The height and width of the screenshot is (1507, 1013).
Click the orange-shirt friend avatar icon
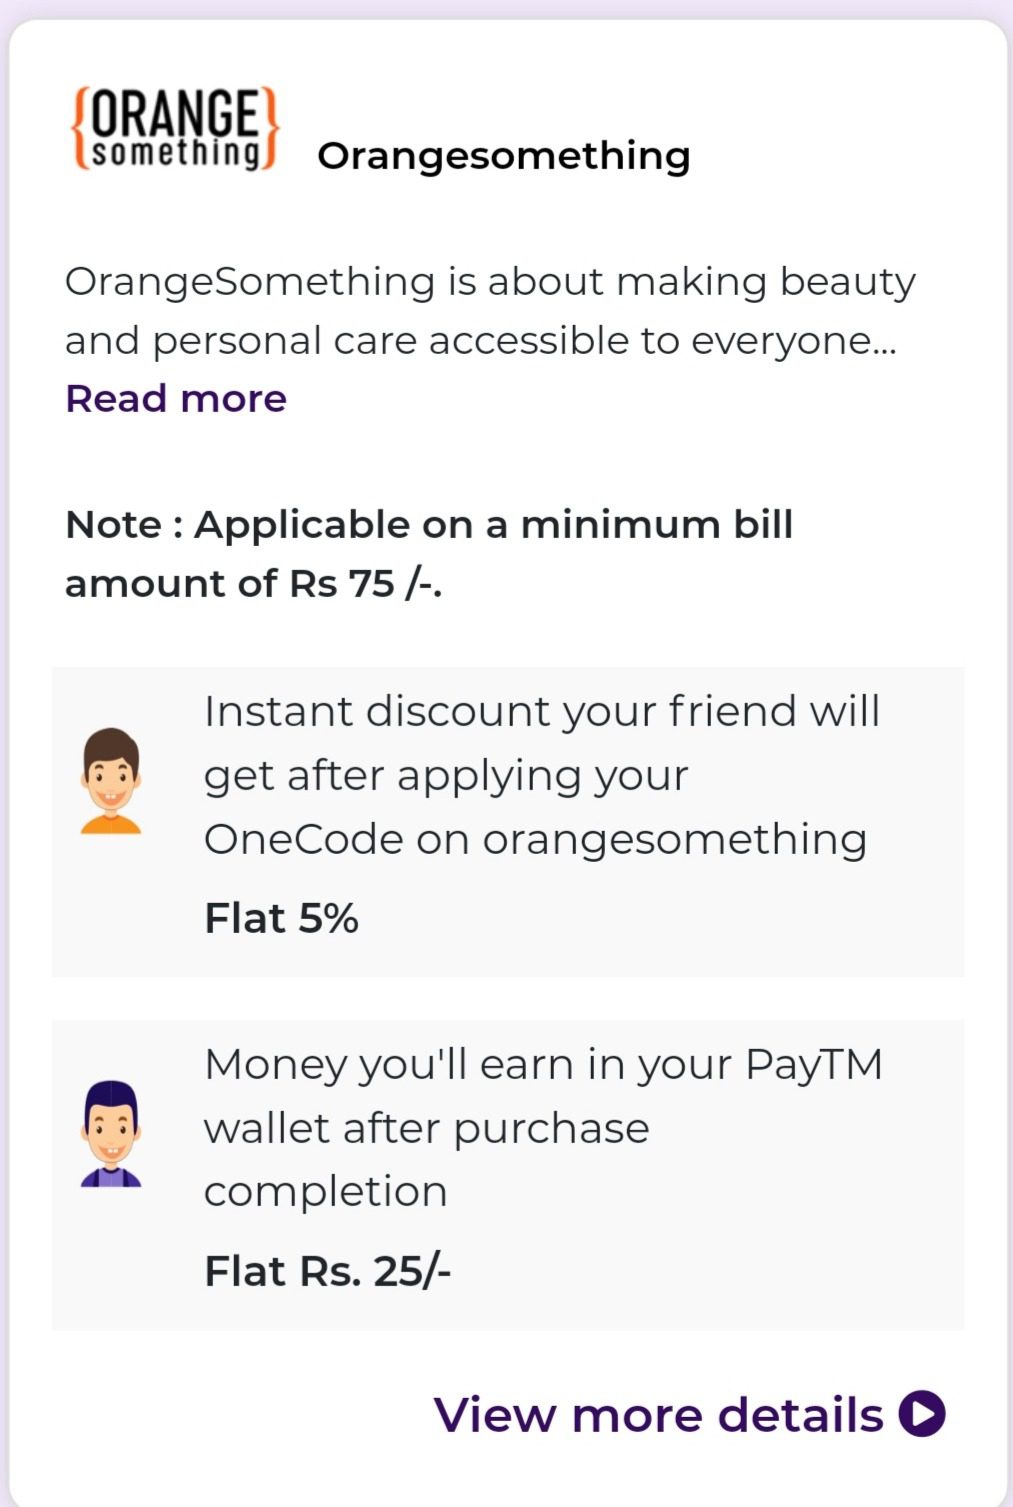(x=110, y=781)
